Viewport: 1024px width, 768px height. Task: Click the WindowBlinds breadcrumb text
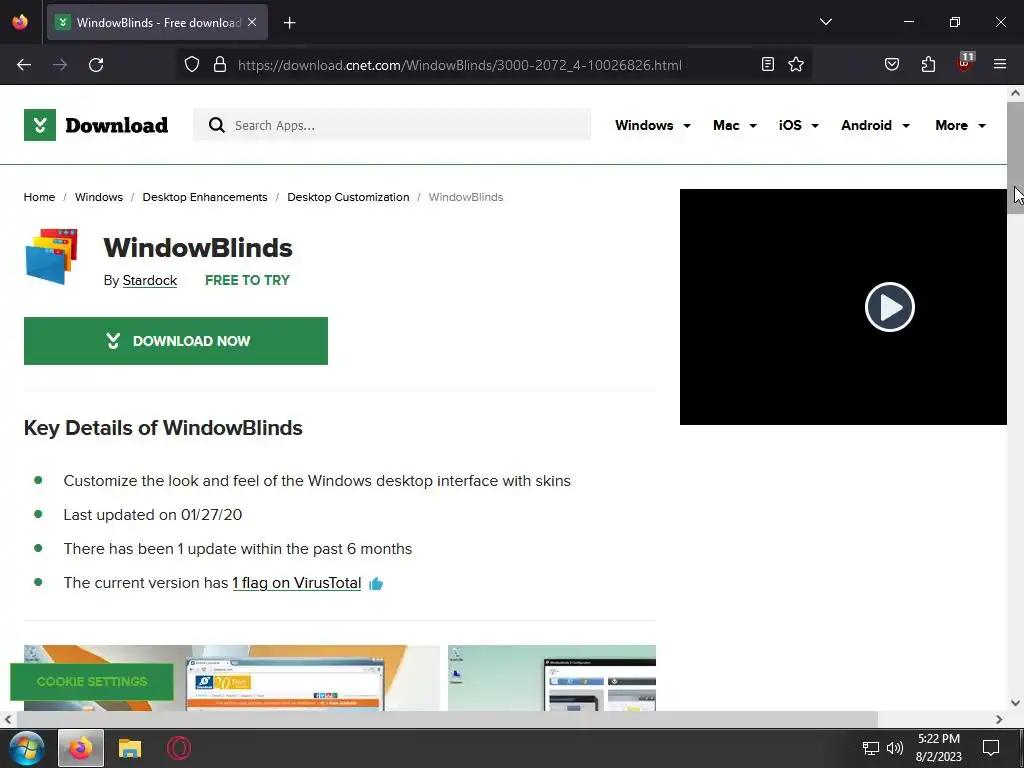(466, 197)
